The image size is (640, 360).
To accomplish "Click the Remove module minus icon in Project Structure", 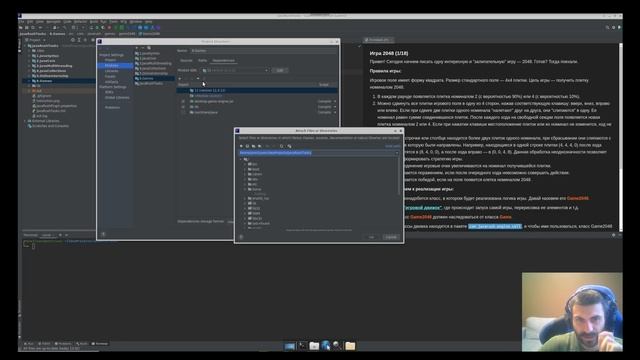I will [x=143, y=48].
